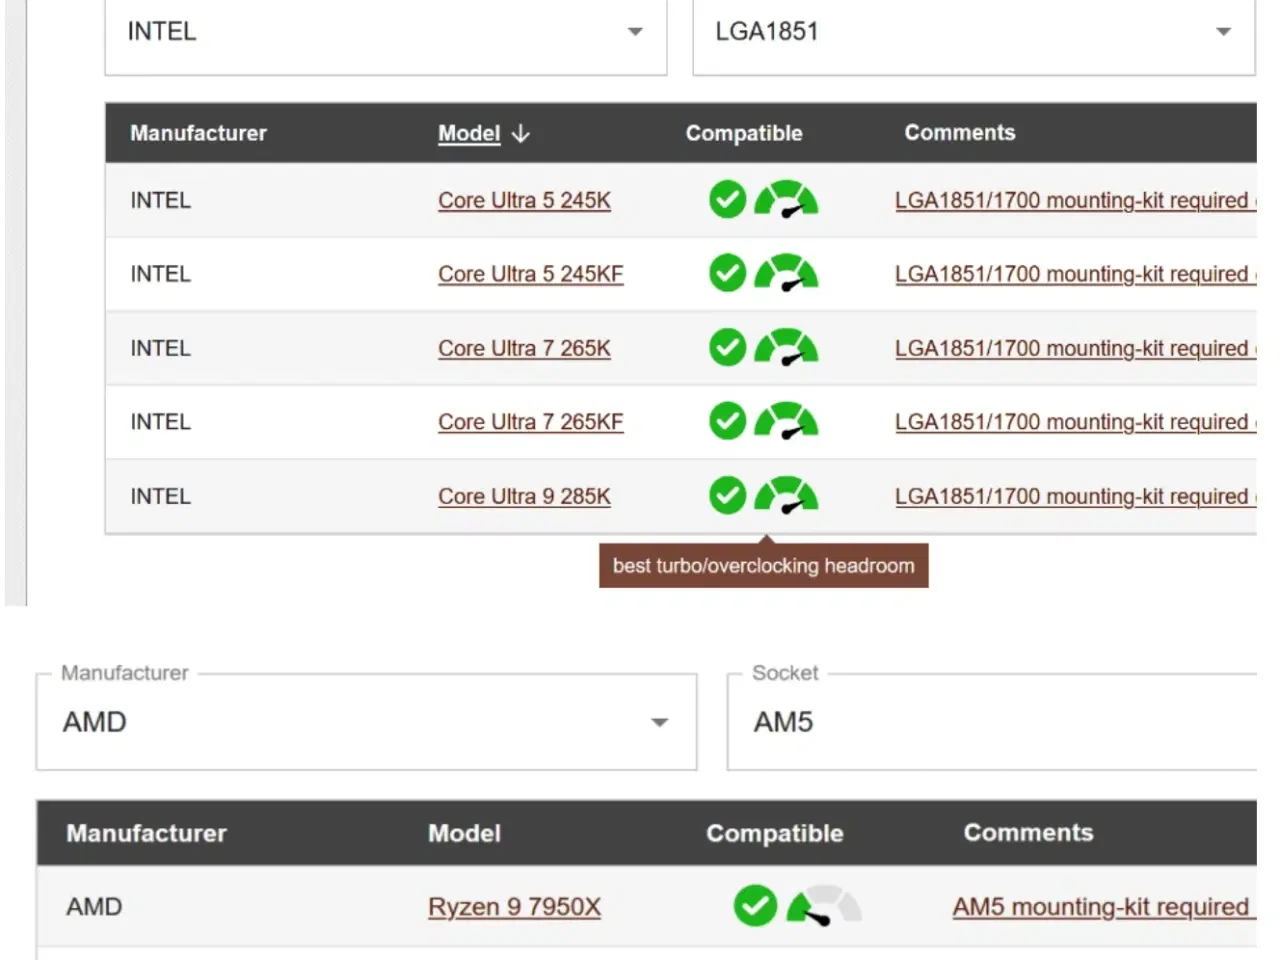Open the Core Ultra 5 245K model link
This screenshot has height=960, width=1280.
click(524, 200)
